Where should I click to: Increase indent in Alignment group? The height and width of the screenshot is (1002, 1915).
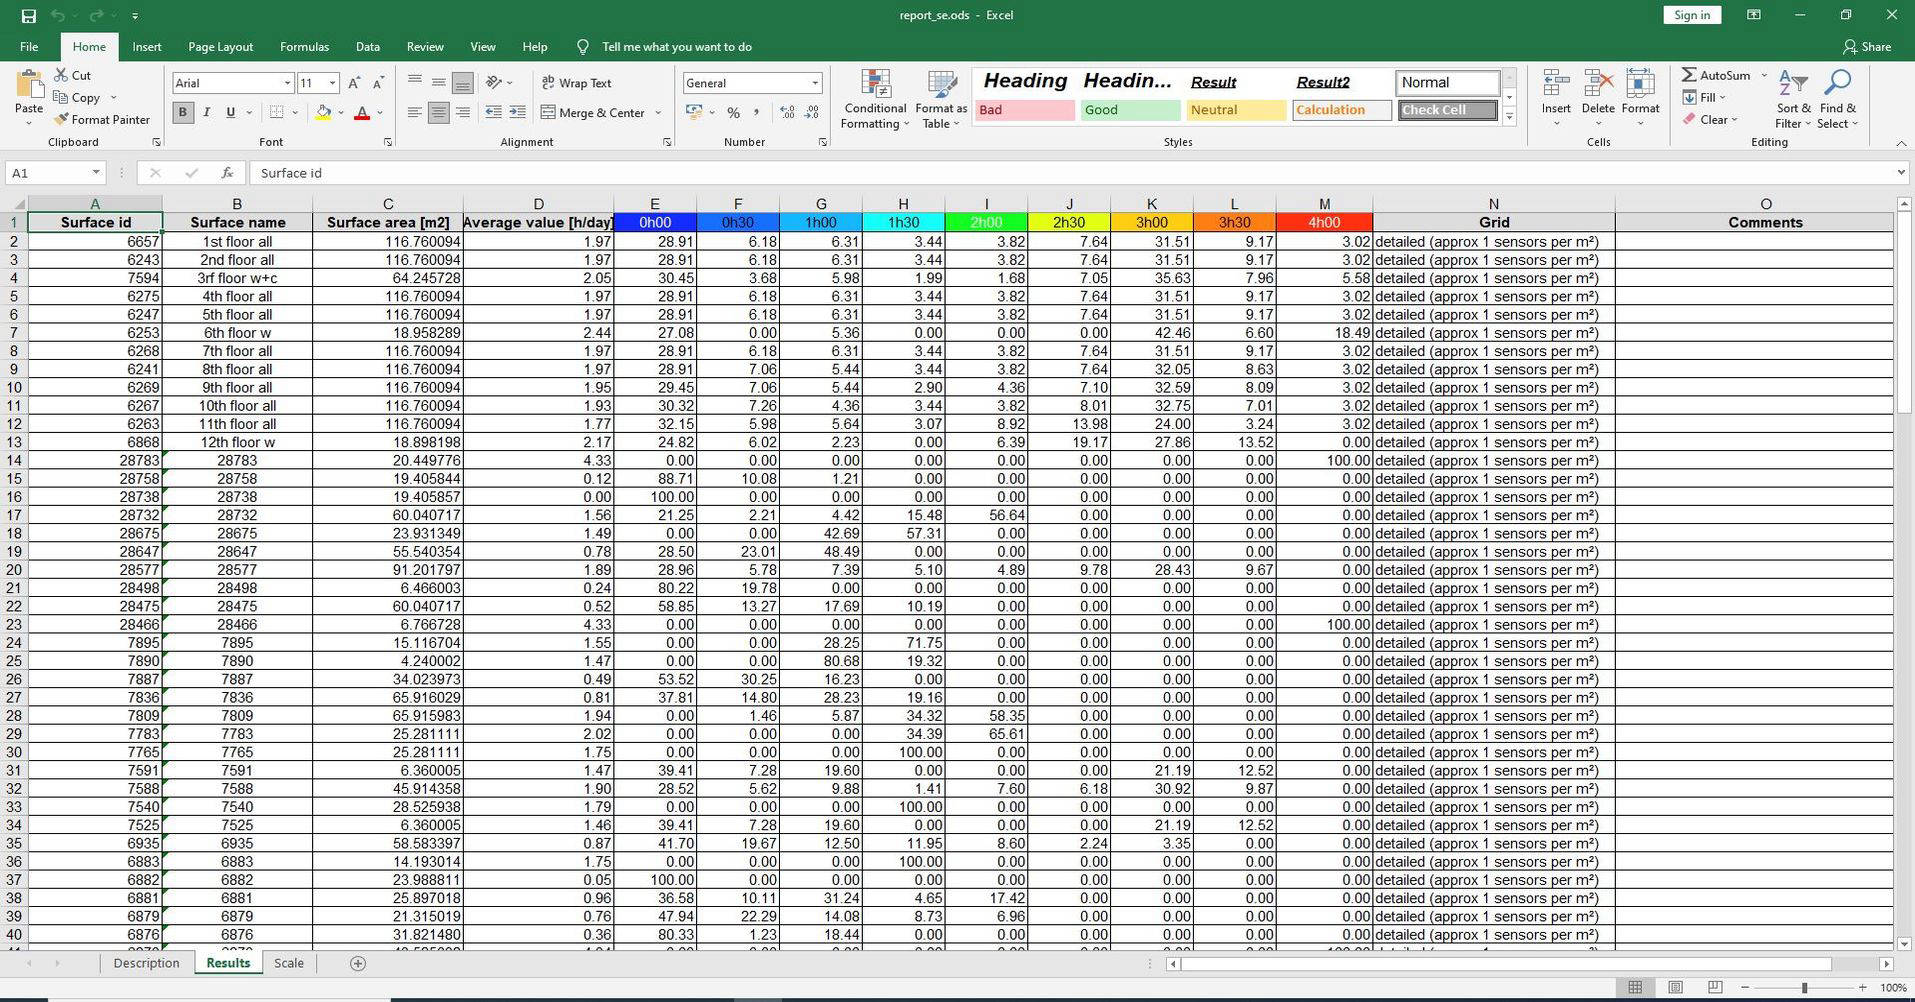[517, 113]
